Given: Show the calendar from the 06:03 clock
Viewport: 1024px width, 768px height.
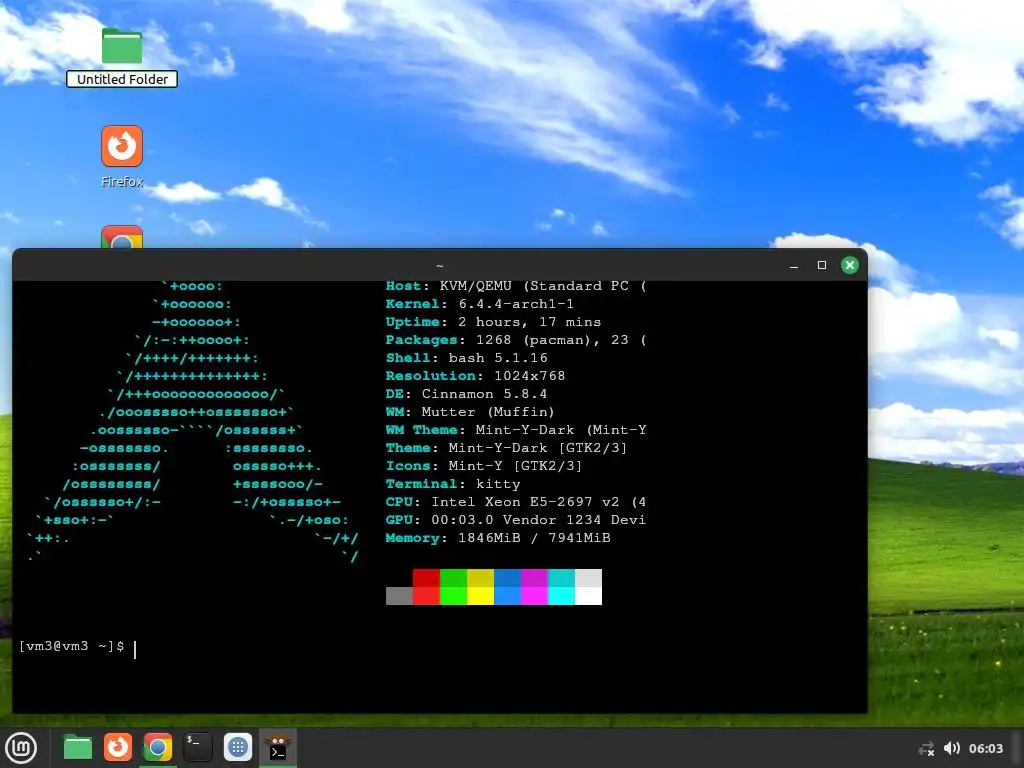Looking at the screenshot, I should coord(985,748).
